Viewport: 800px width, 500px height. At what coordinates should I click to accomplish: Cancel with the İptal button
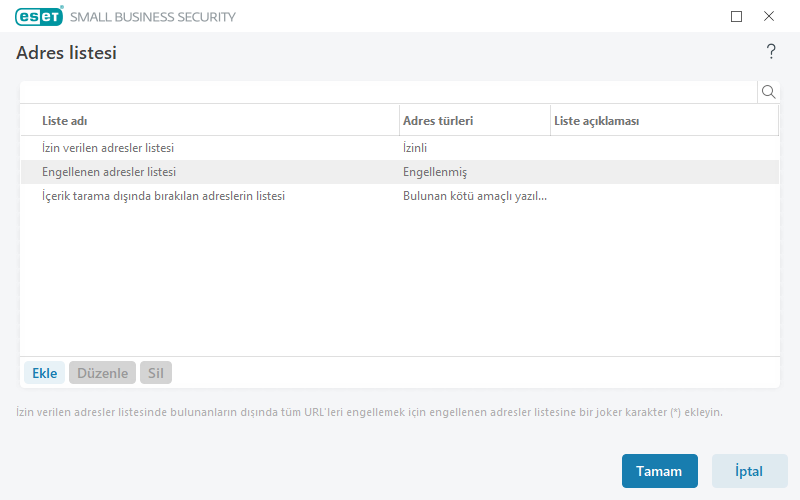coord(749,471)
